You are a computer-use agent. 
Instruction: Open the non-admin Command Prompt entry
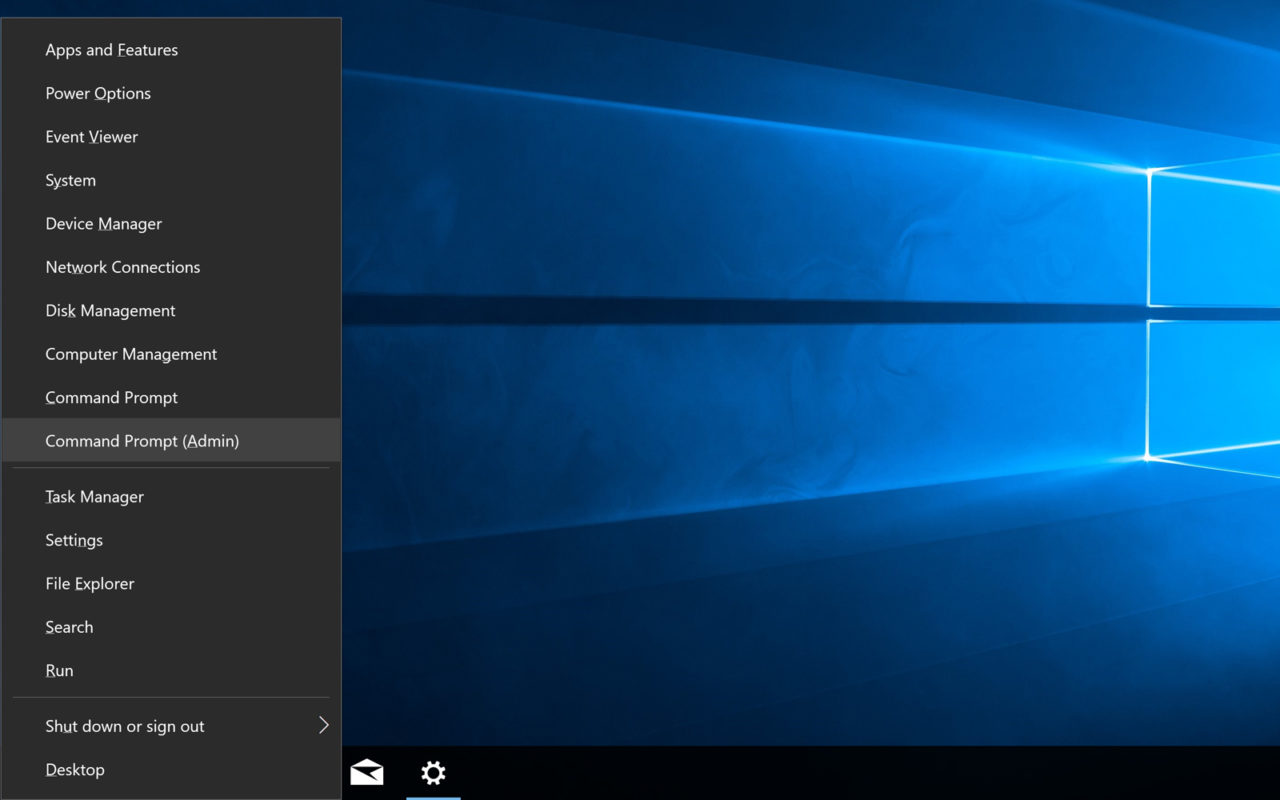[x=112, y=398]
